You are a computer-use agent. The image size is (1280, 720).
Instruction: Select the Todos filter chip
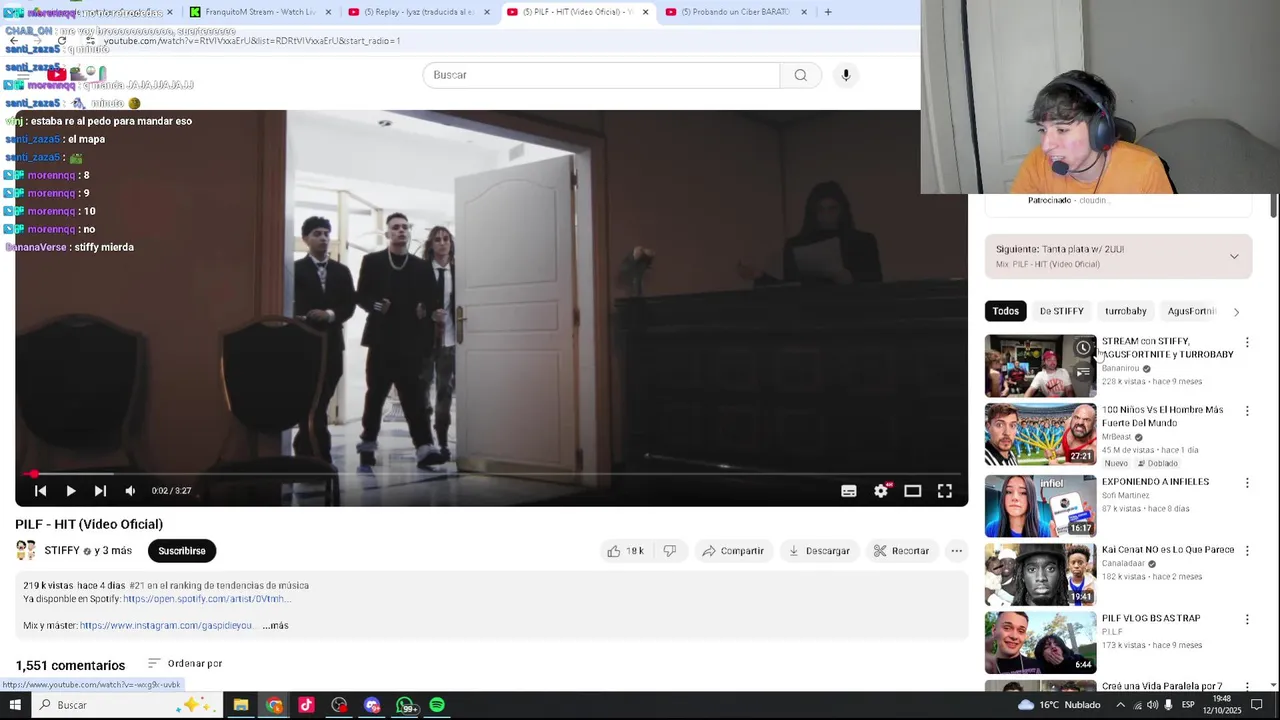click(1006, 311)
